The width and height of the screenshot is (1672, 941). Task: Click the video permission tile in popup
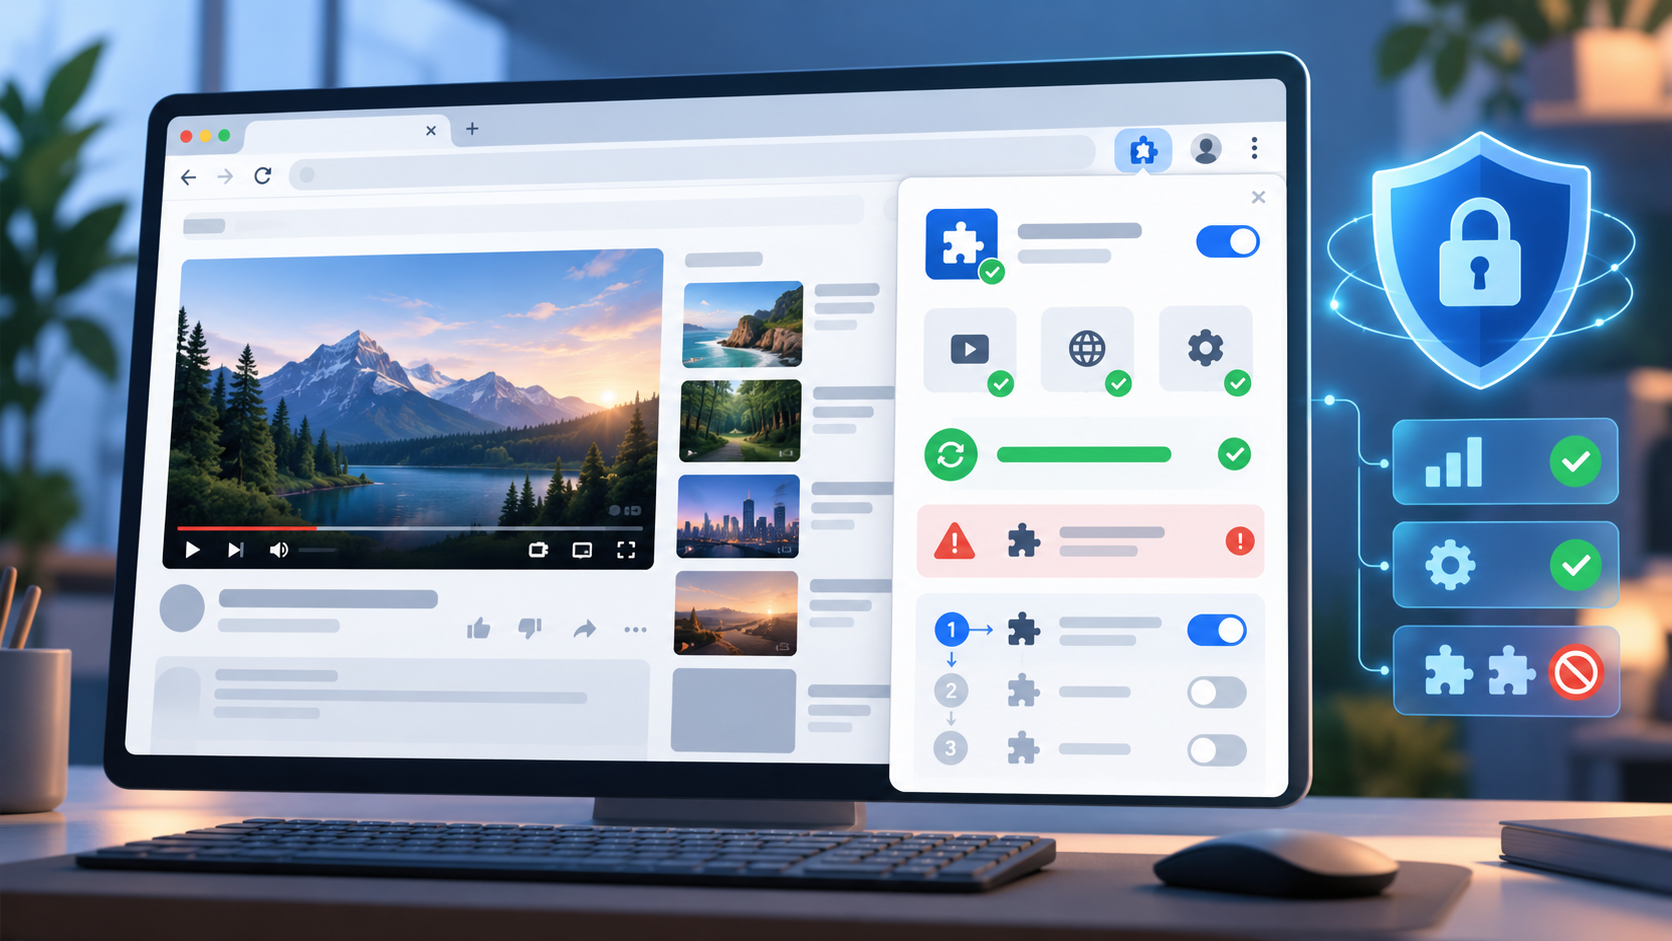tap(969, 349)
